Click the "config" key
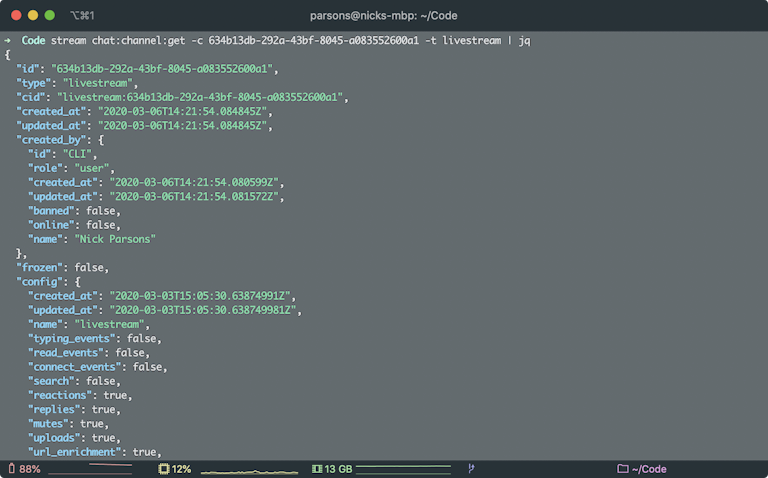The image size is (768, 478). 40,282
